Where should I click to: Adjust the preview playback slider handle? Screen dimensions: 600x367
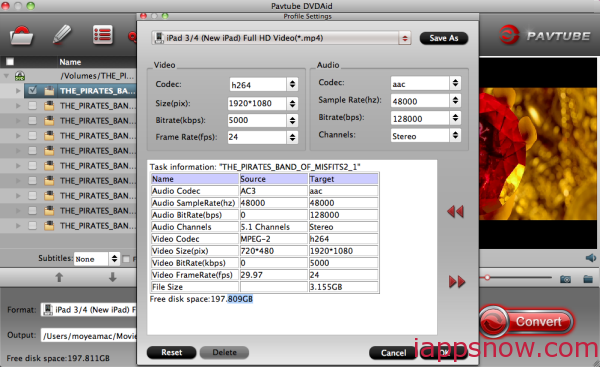487,277
